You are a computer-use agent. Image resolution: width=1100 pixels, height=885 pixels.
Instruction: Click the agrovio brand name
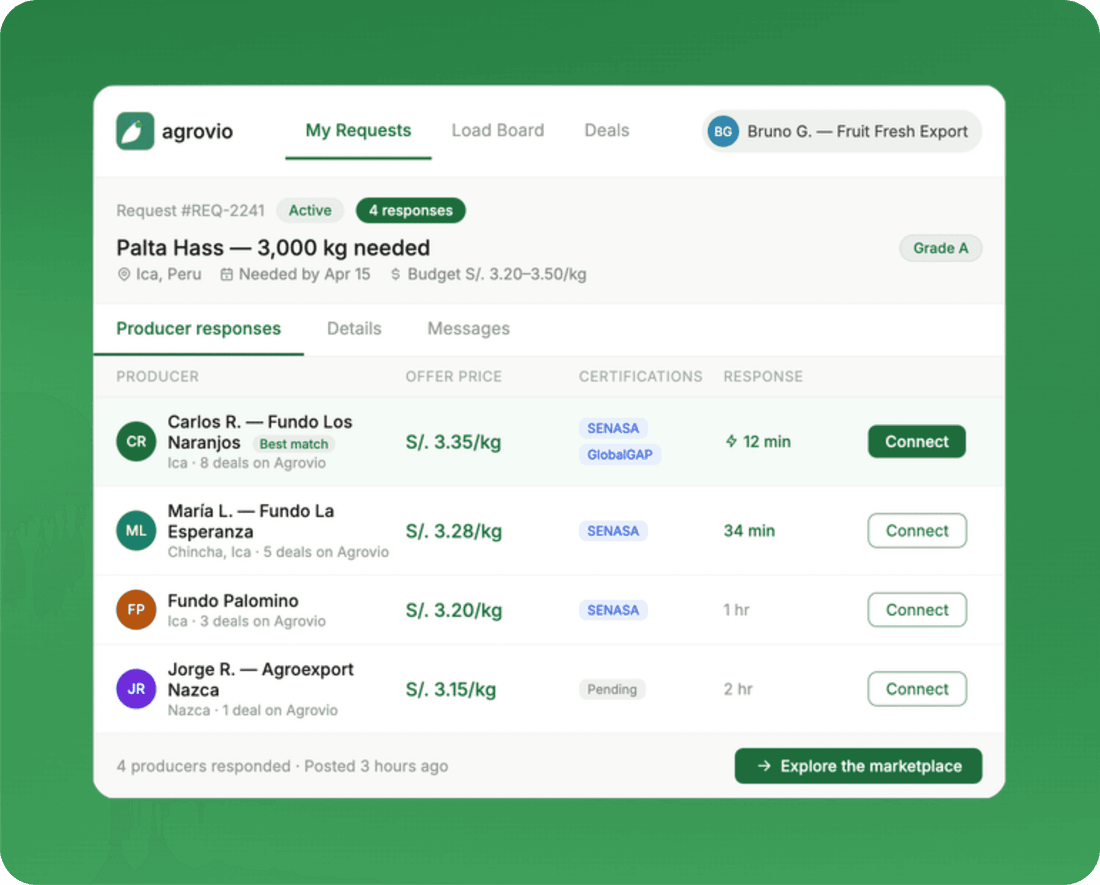[x=197, y=131]
